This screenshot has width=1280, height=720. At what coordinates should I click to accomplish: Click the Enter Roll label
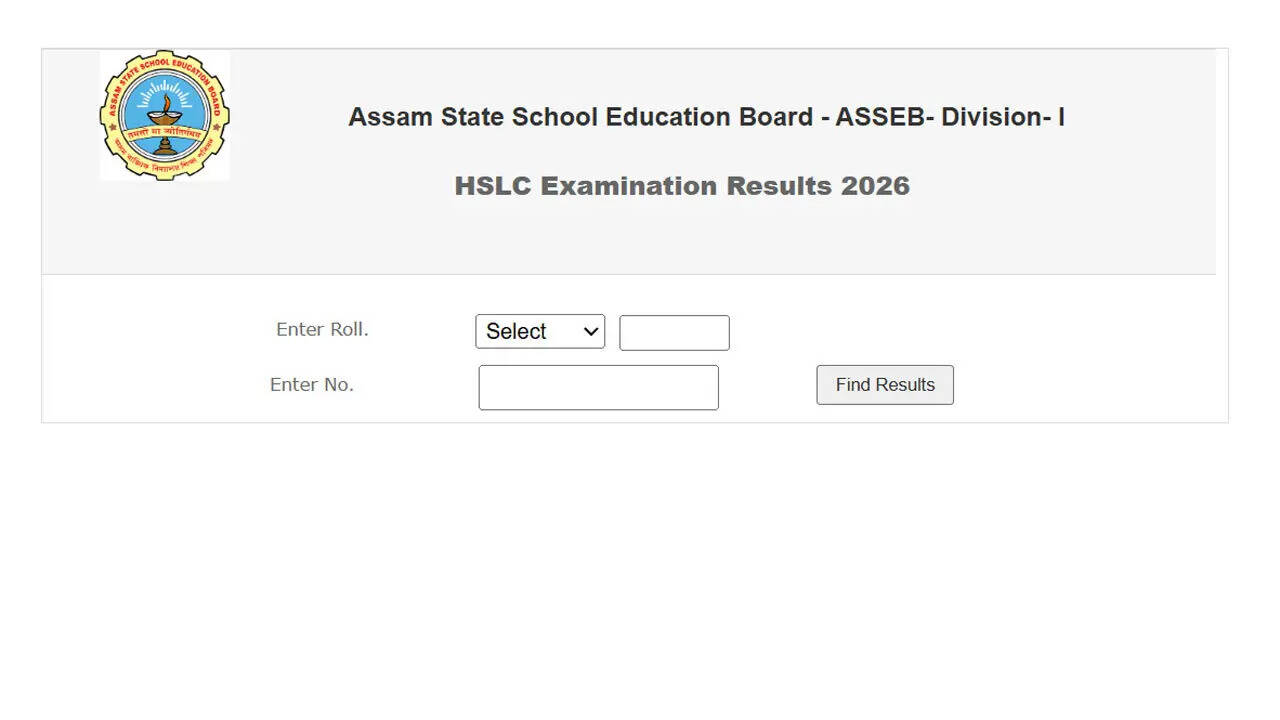point(322,329)
